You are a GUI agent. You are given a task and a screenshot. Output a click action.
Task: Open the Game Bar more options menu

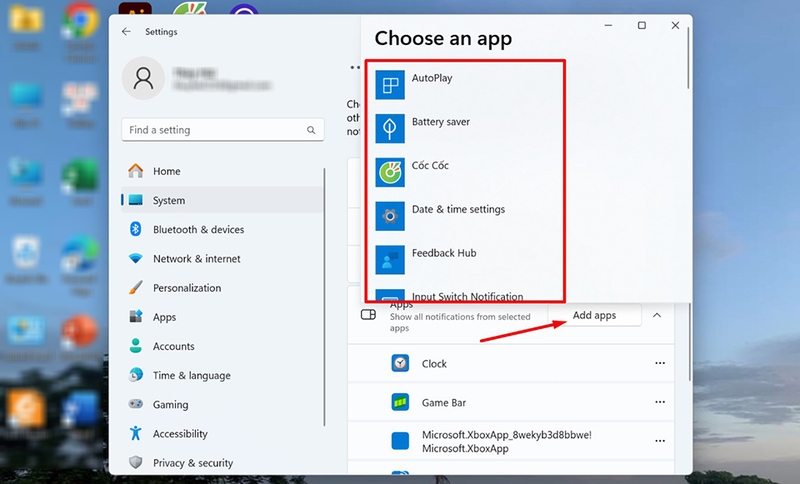pyautogui.click(x=660, y=402)
